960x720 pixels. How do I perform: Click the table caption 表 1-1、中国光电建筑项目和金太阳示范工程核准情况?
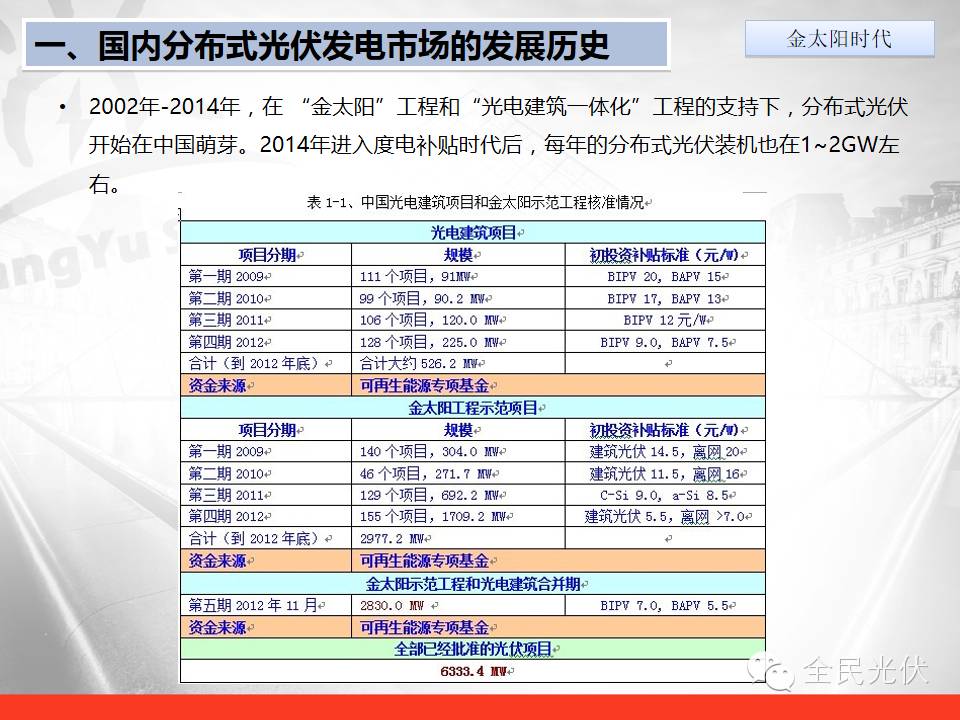[x=477, y=203]
